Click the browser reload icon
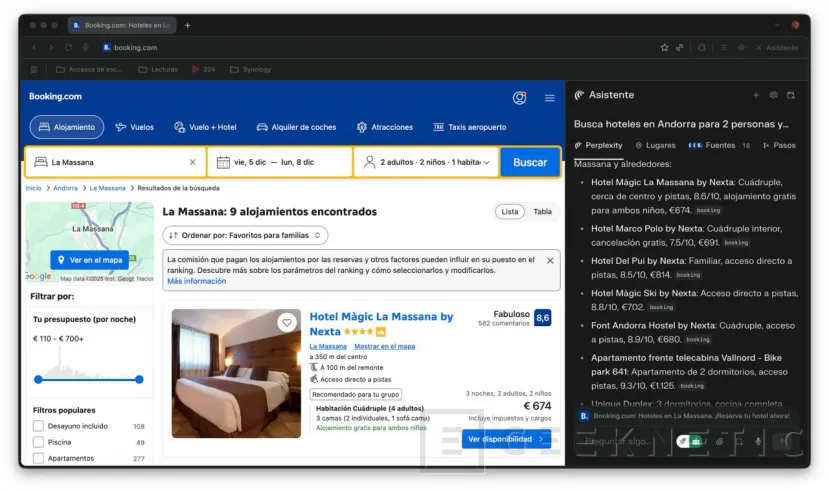 [x=69, y=48]
